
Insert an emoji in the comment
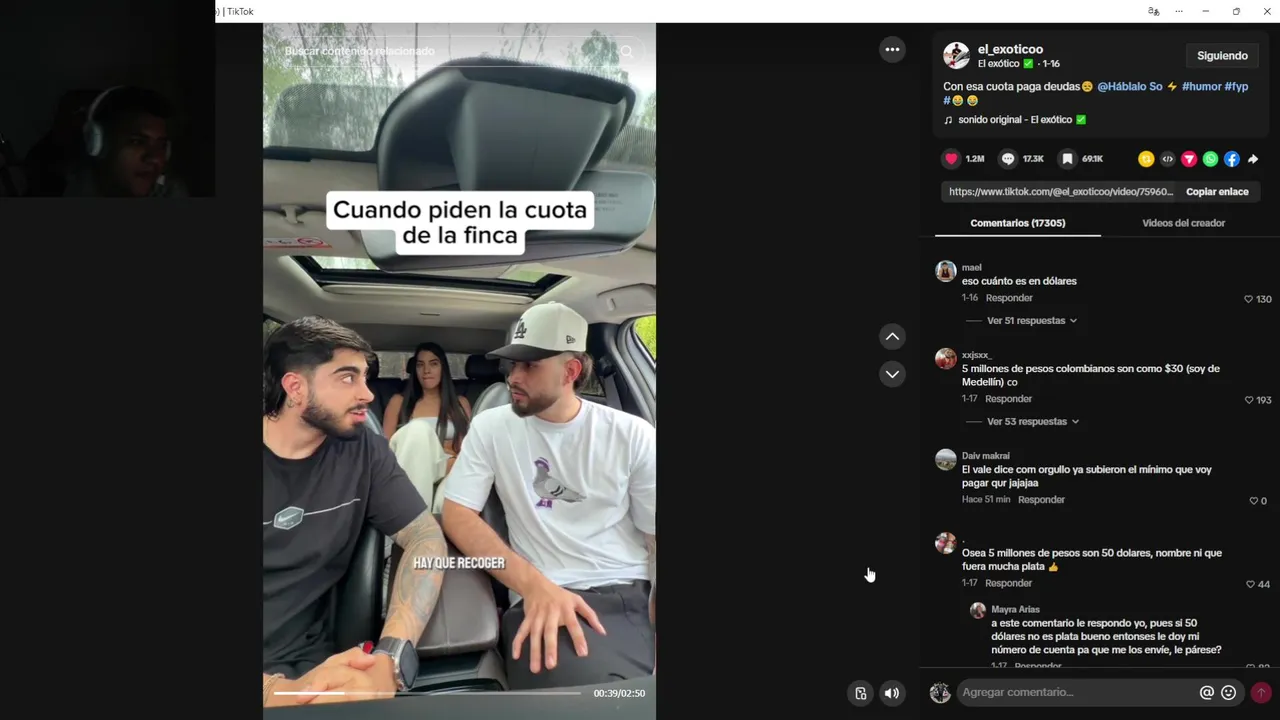tap(1229, 692)
